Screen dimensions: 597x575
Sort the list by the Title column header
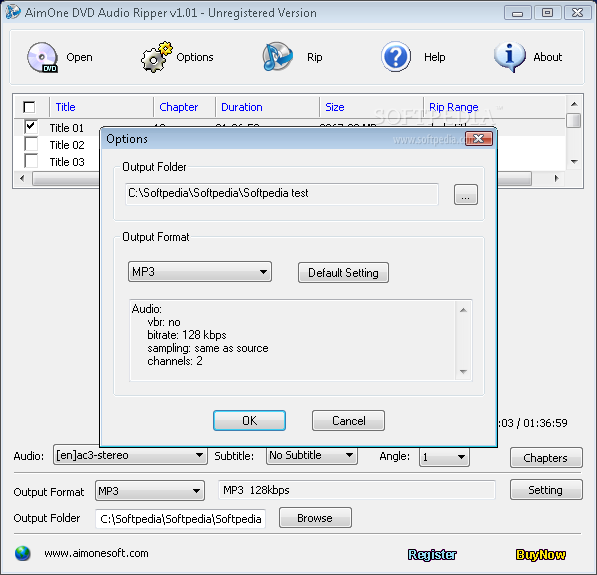tap(65, 107)
